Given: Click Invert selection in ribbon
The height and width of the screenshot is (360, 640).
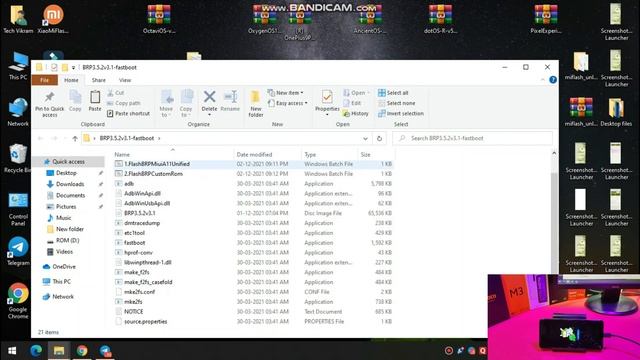Looking at the screenshot, I should (401, 113).
